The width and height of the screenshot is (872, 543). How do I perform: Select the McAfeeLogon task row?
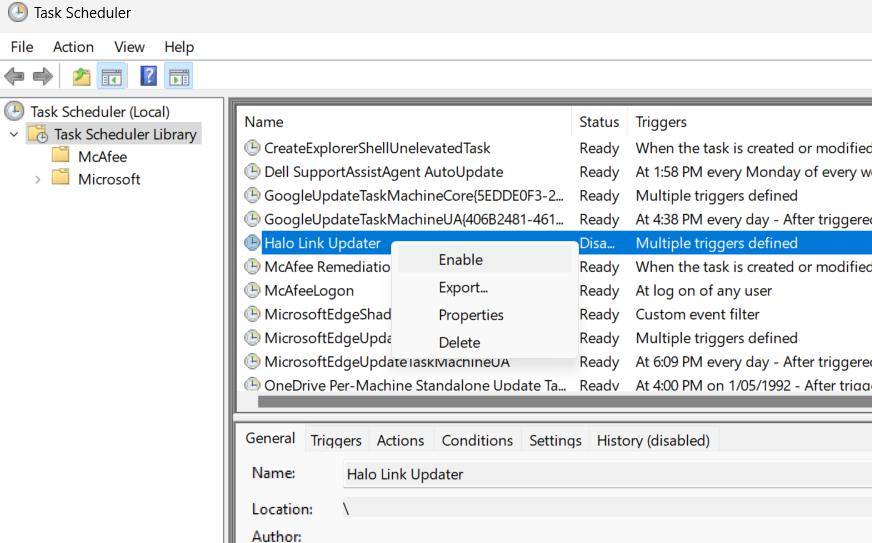point(309,290)
